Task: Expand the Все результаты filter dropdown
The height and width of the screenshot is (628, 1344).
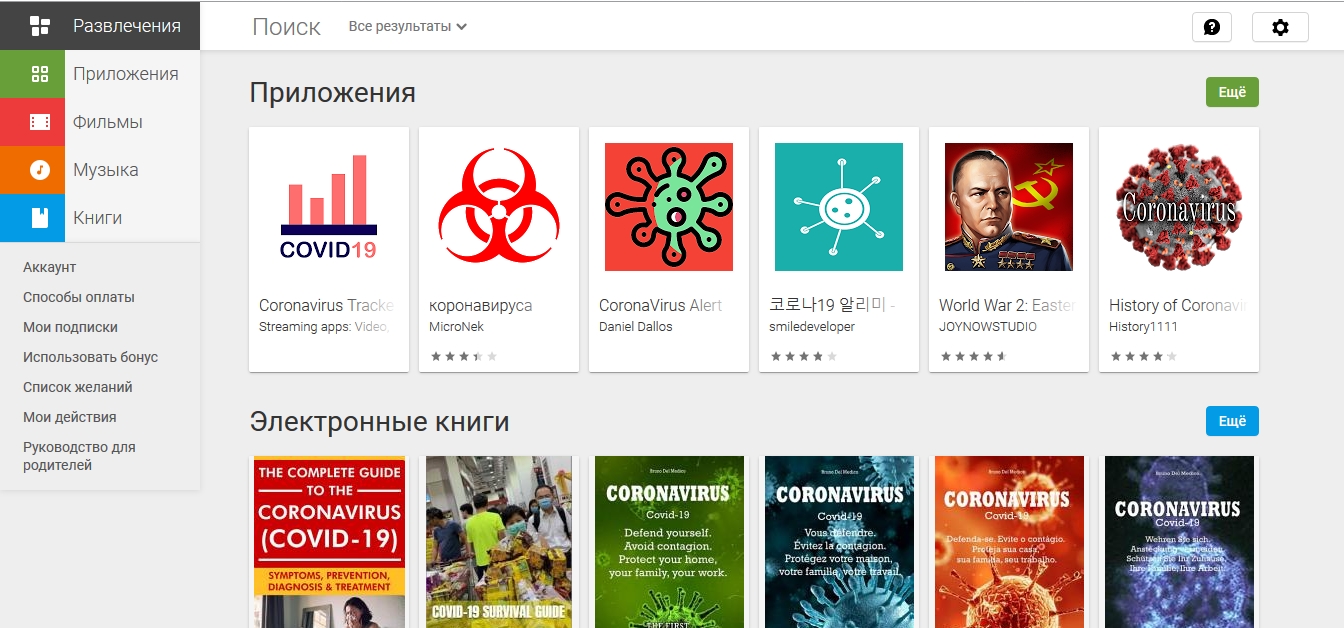Action: (x=408, y=26)
